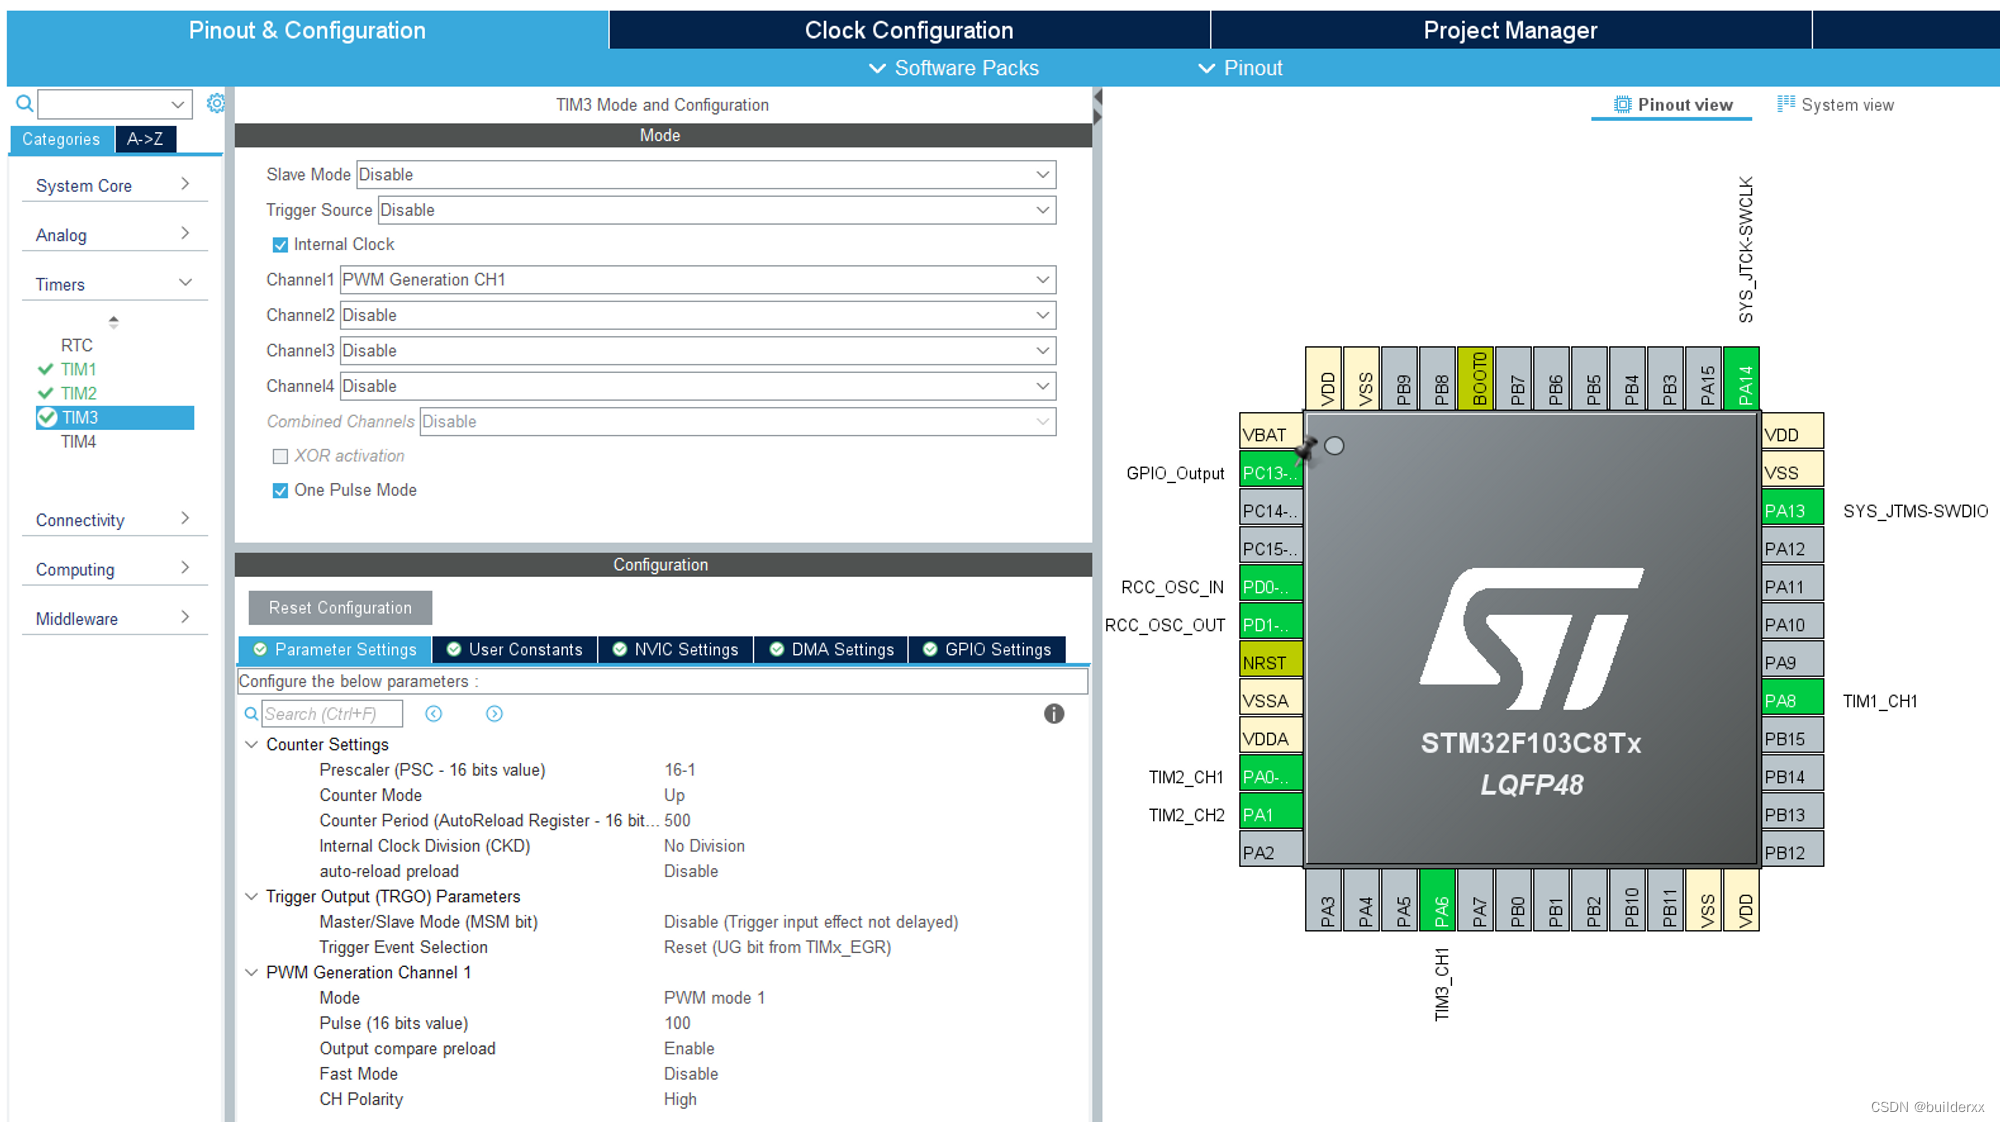
Task: Toggle the XOR activation checkbox
Action: (280, 456)
